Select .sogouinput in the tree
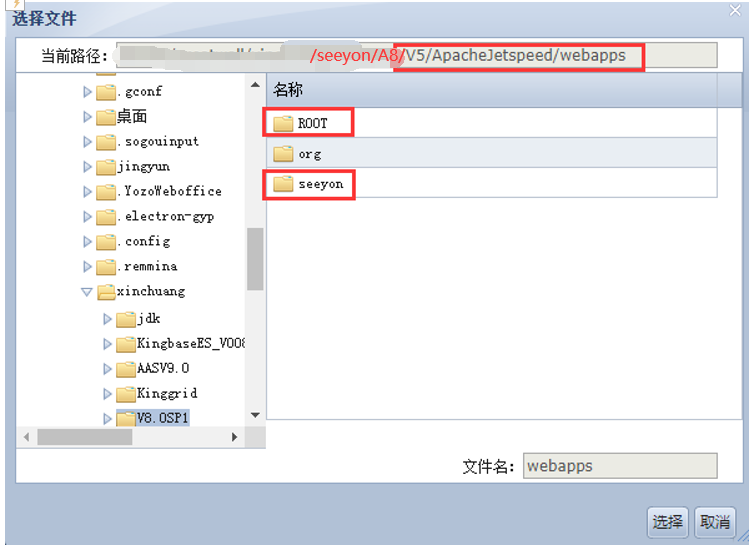The height and width of the screenshot is (546, 749). point(158,141)
